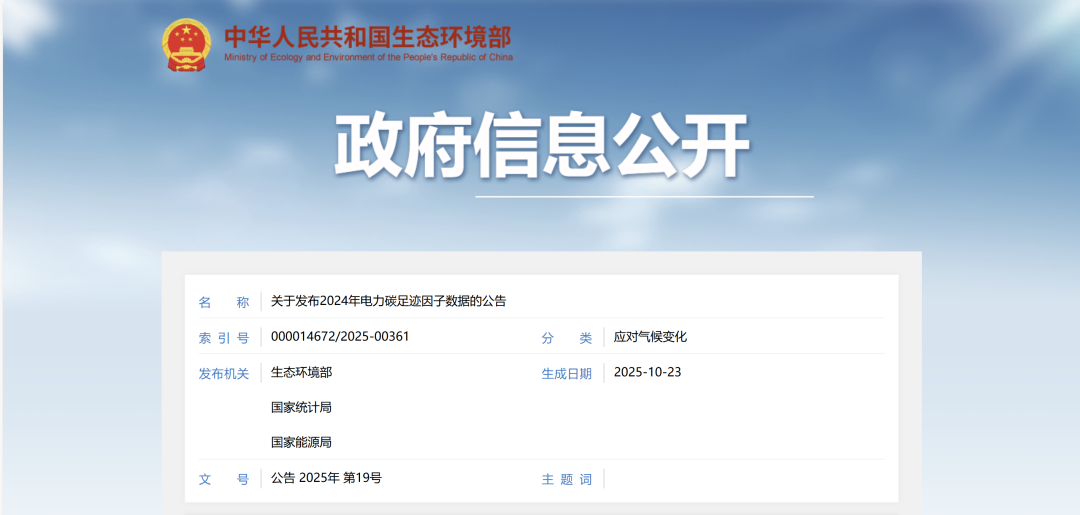Select issuing agency 国家统计局
Image resolution: width=1080 pixels, height=515 pixels.
(301, 408)
